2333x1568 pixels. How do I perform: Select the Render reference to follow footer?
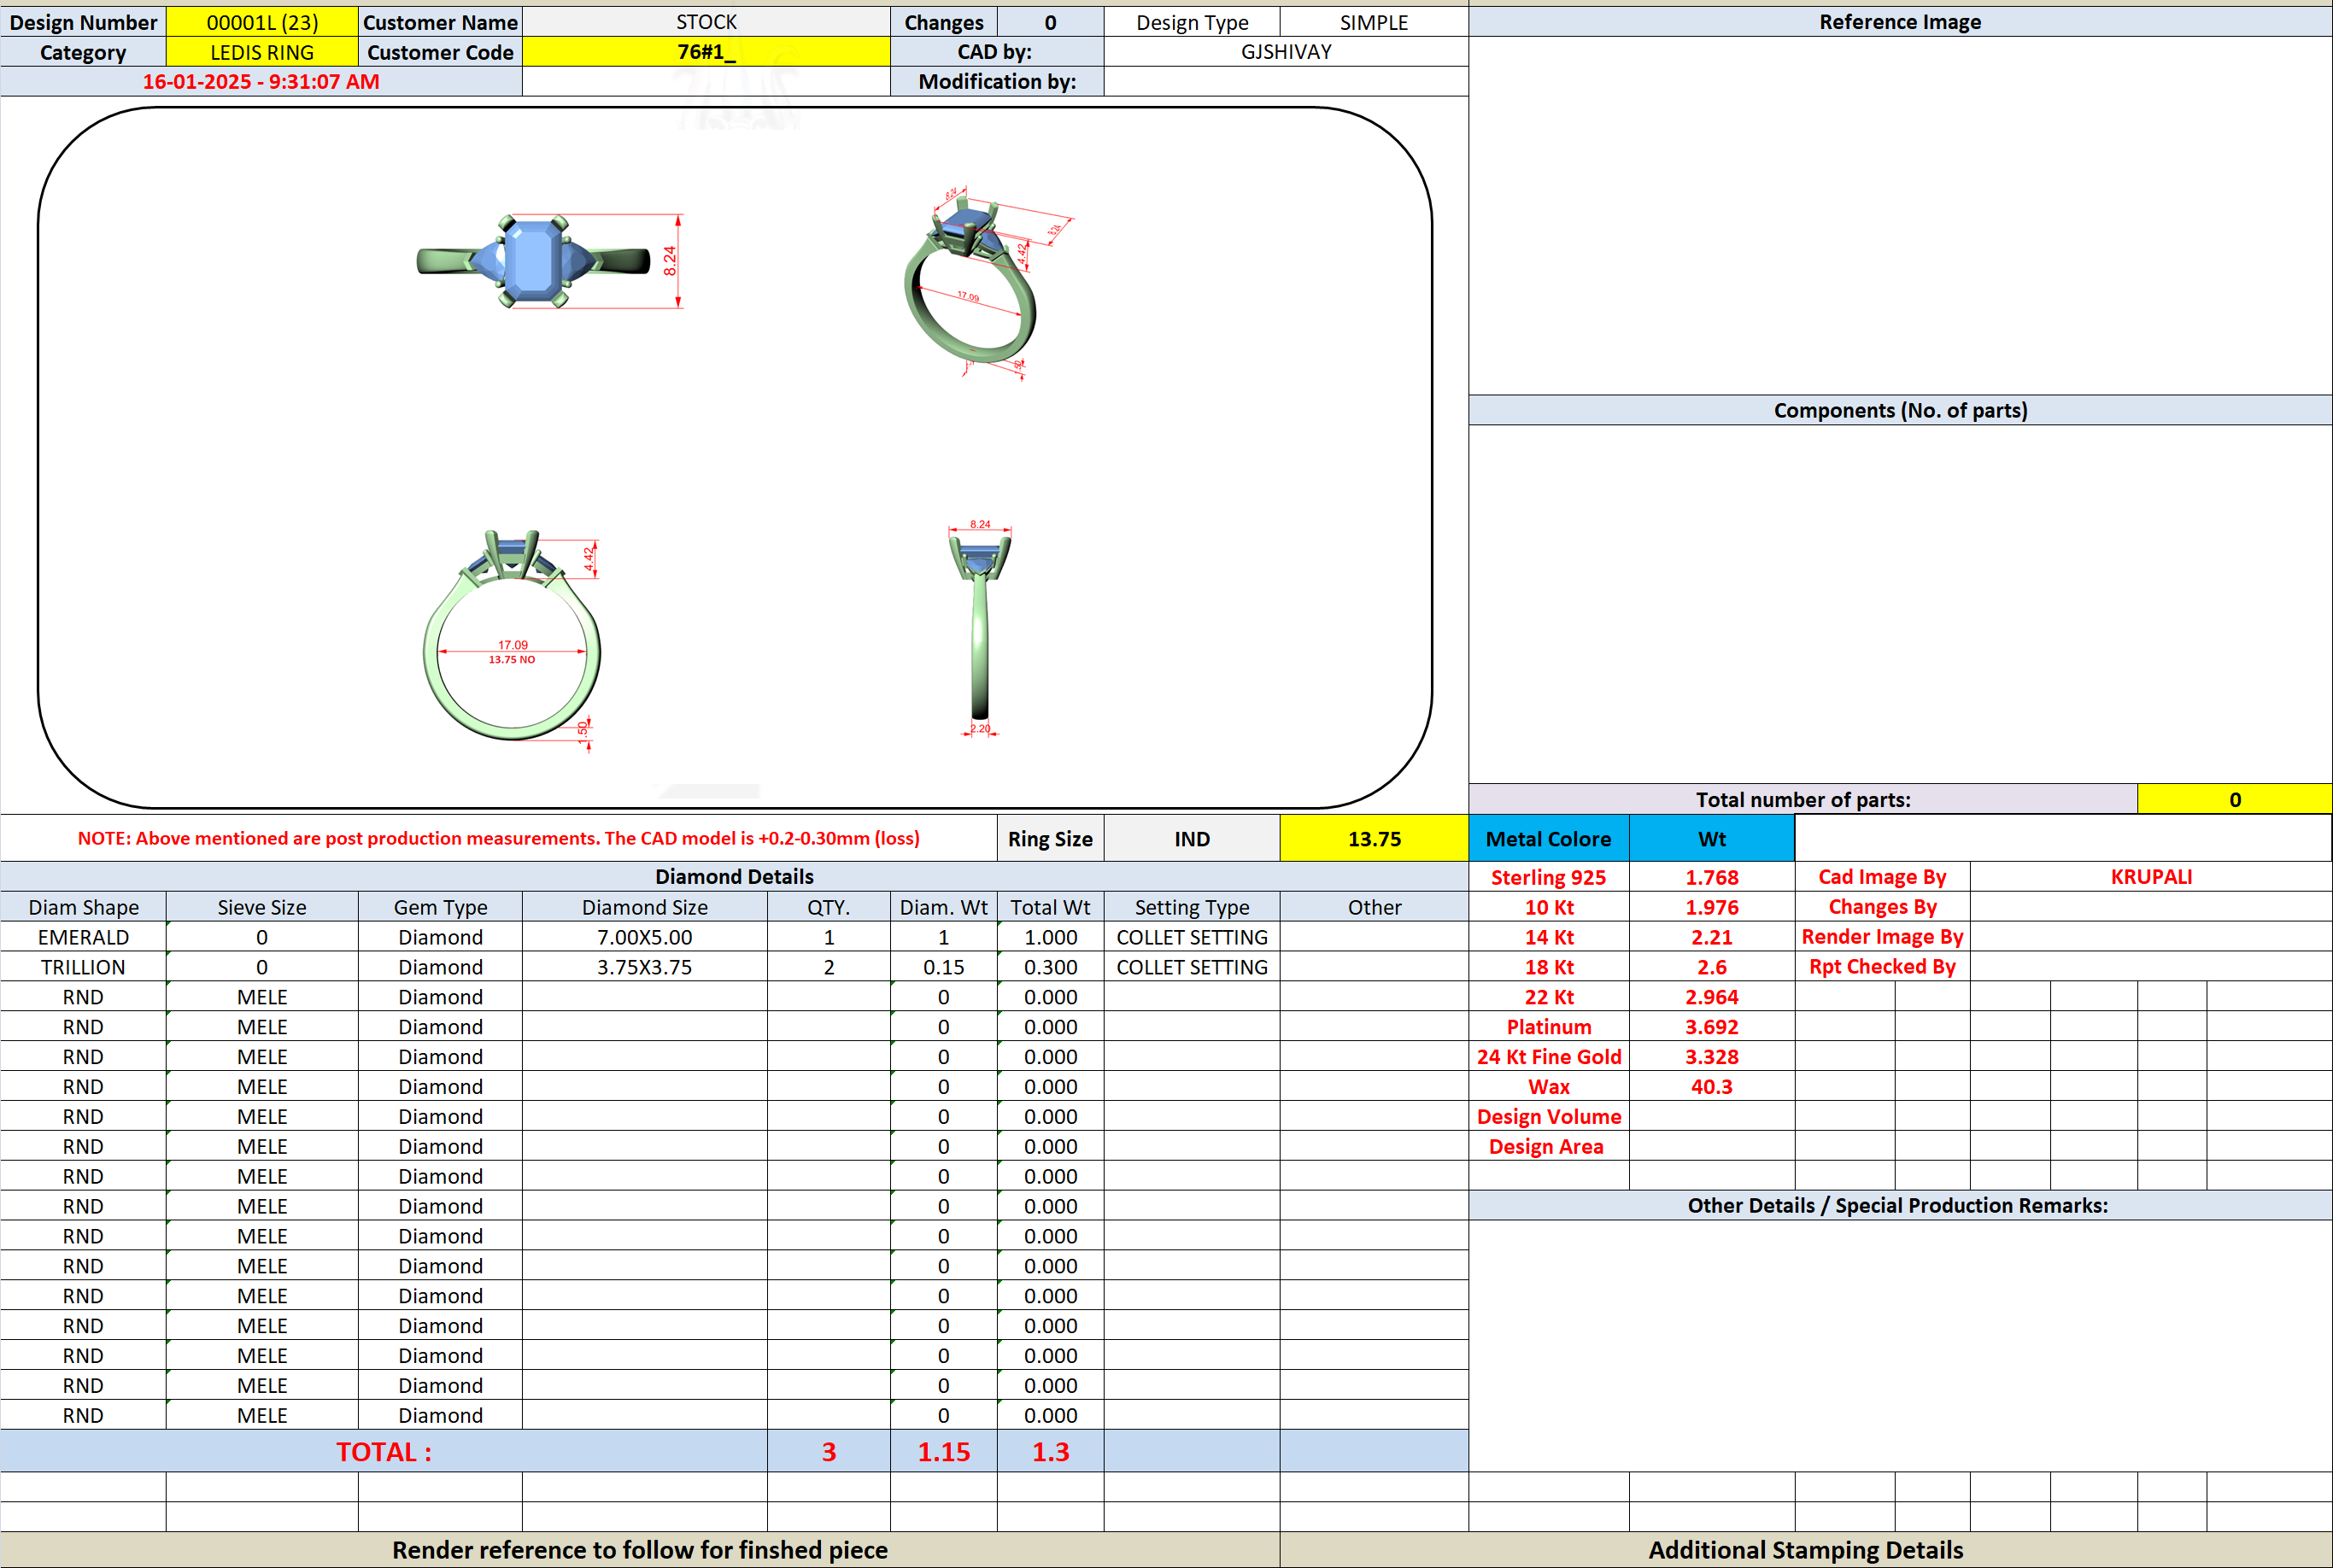640,1550
